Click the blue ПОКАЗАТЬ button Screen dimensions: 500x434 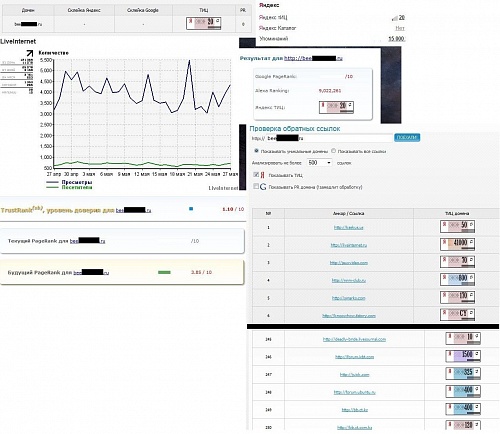pos(407,137)
